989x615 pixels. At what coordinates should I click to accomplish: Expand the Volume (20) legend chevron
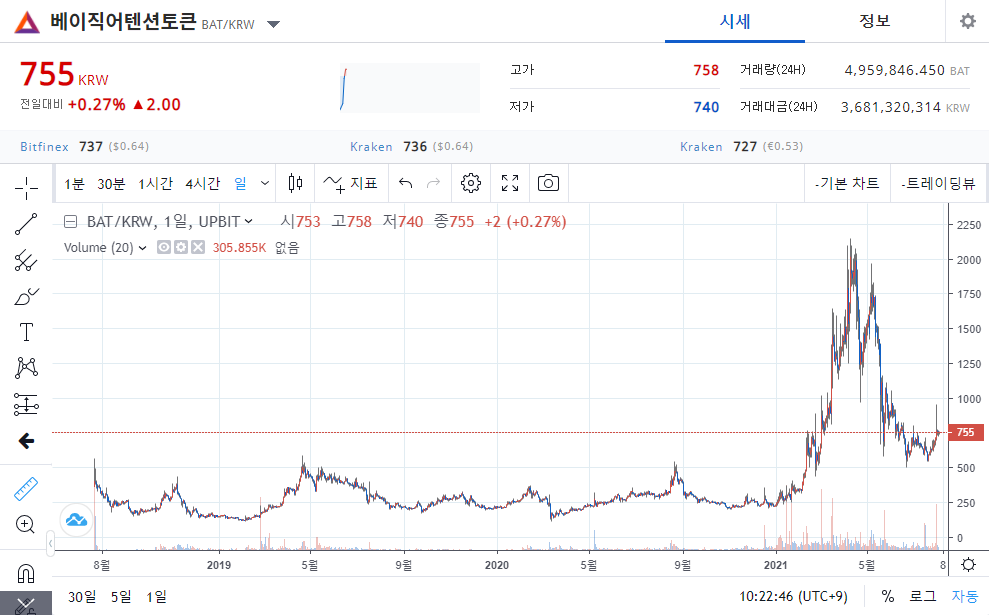pyautogui.click(x=143, y=248)
